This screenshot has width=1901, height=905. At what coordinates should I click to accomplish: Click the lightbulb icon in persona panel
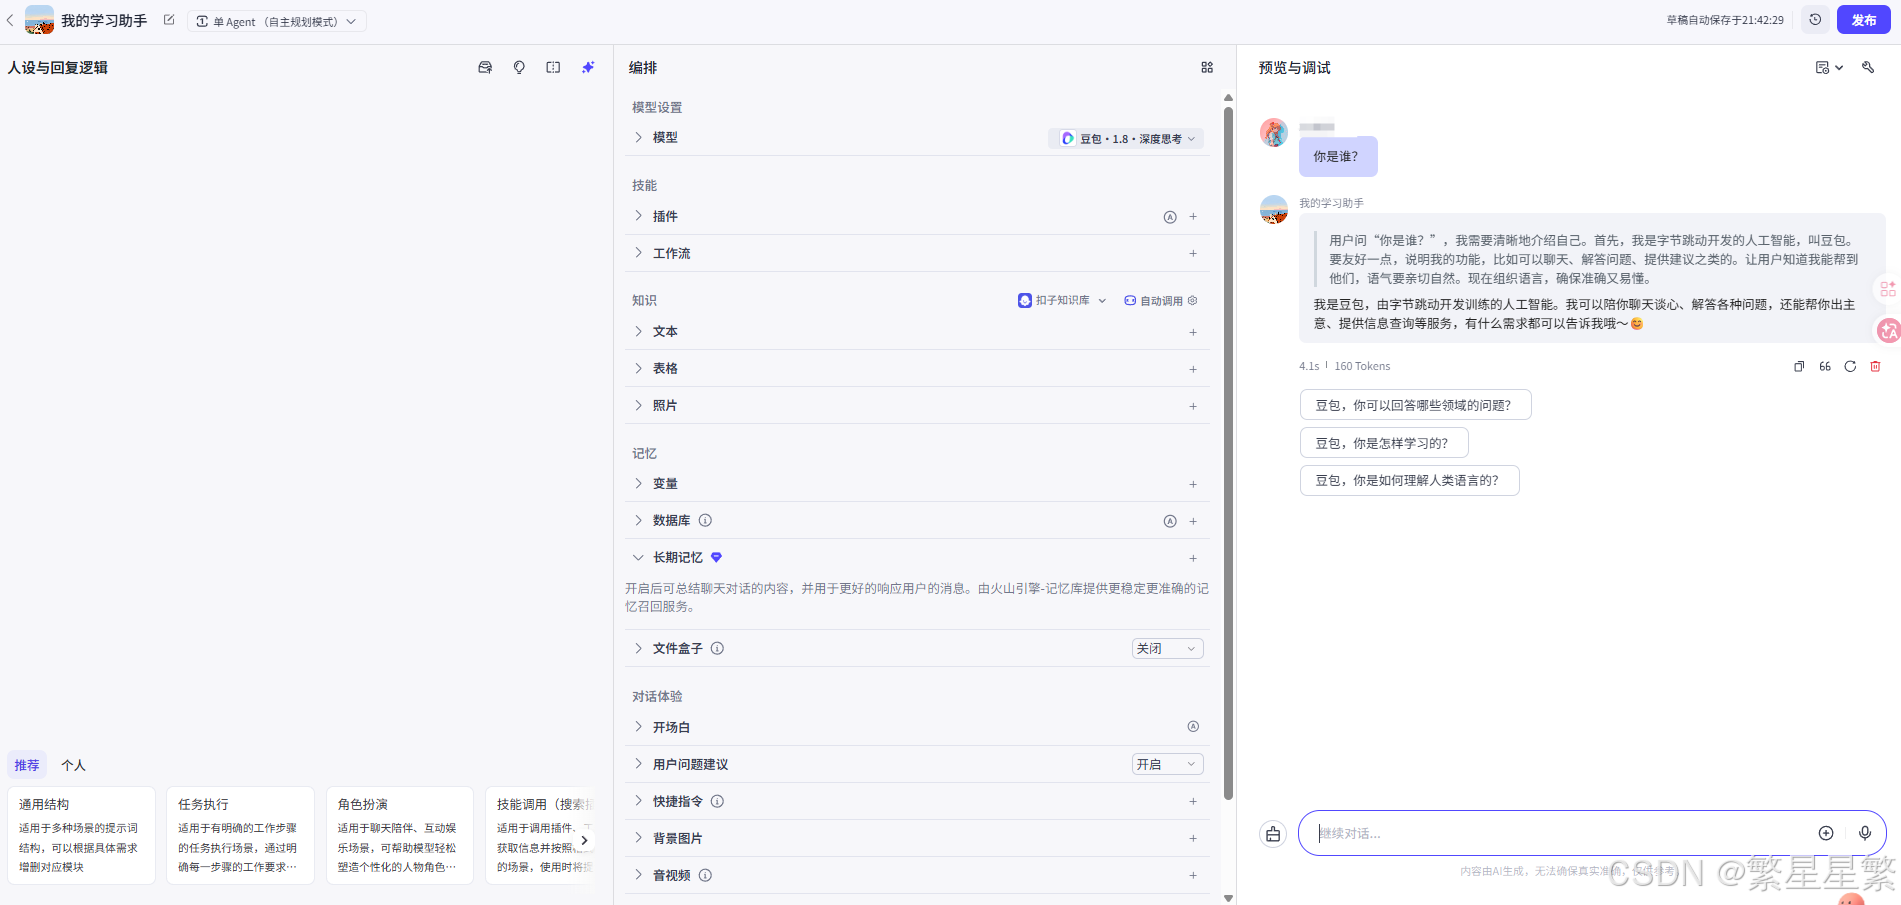pyautogui.click(x=519, y=67)
